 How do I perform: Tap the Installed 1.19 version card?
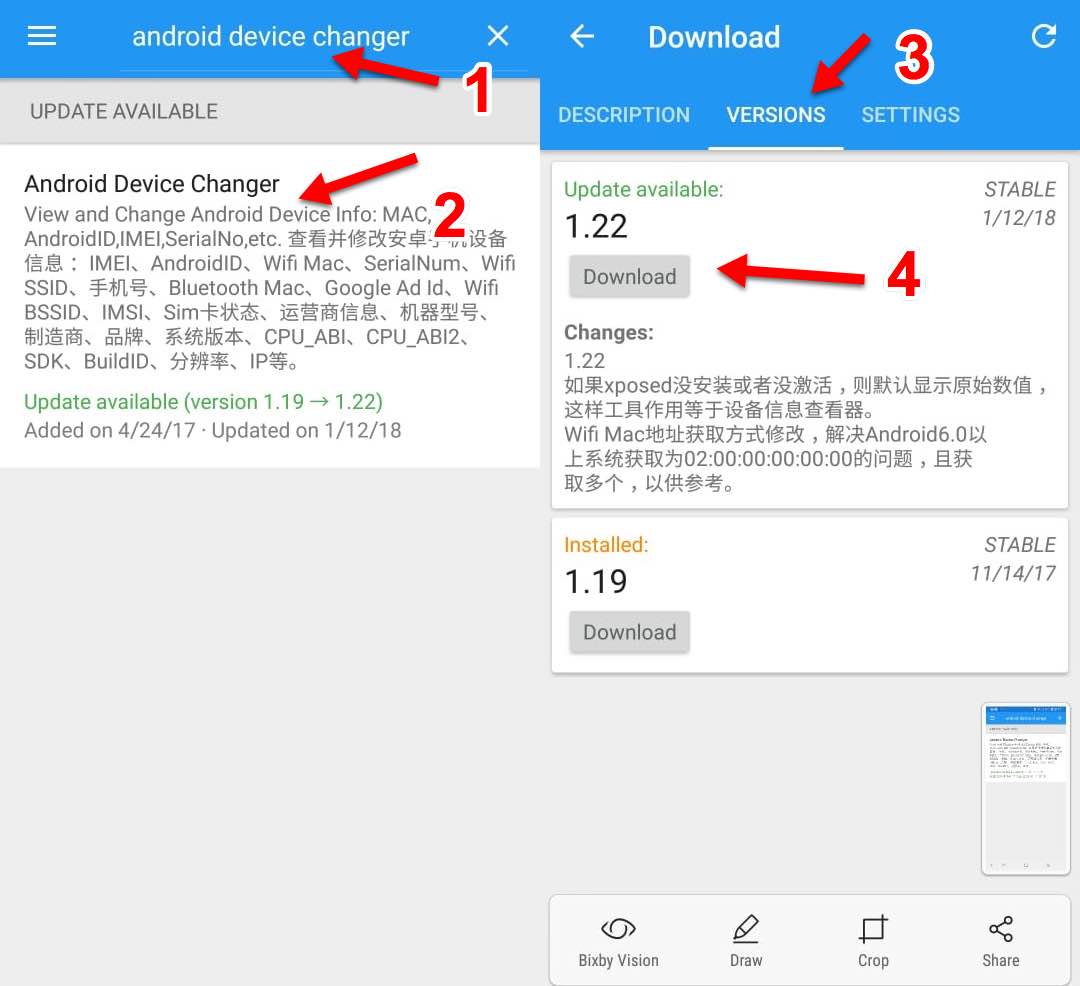(x=809, y=596)
